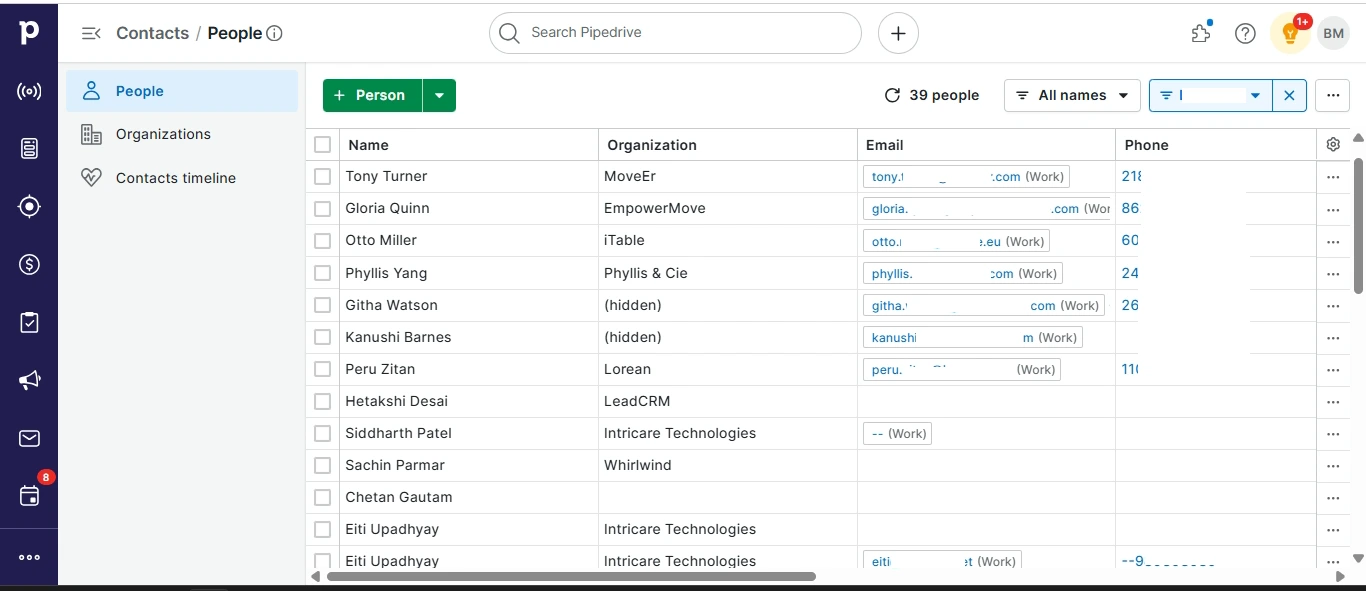Open the clipboard checkmark icon in sidebar
This screenshot has height=591, width=1366.
pyautogui.click(x=29, y=323)
